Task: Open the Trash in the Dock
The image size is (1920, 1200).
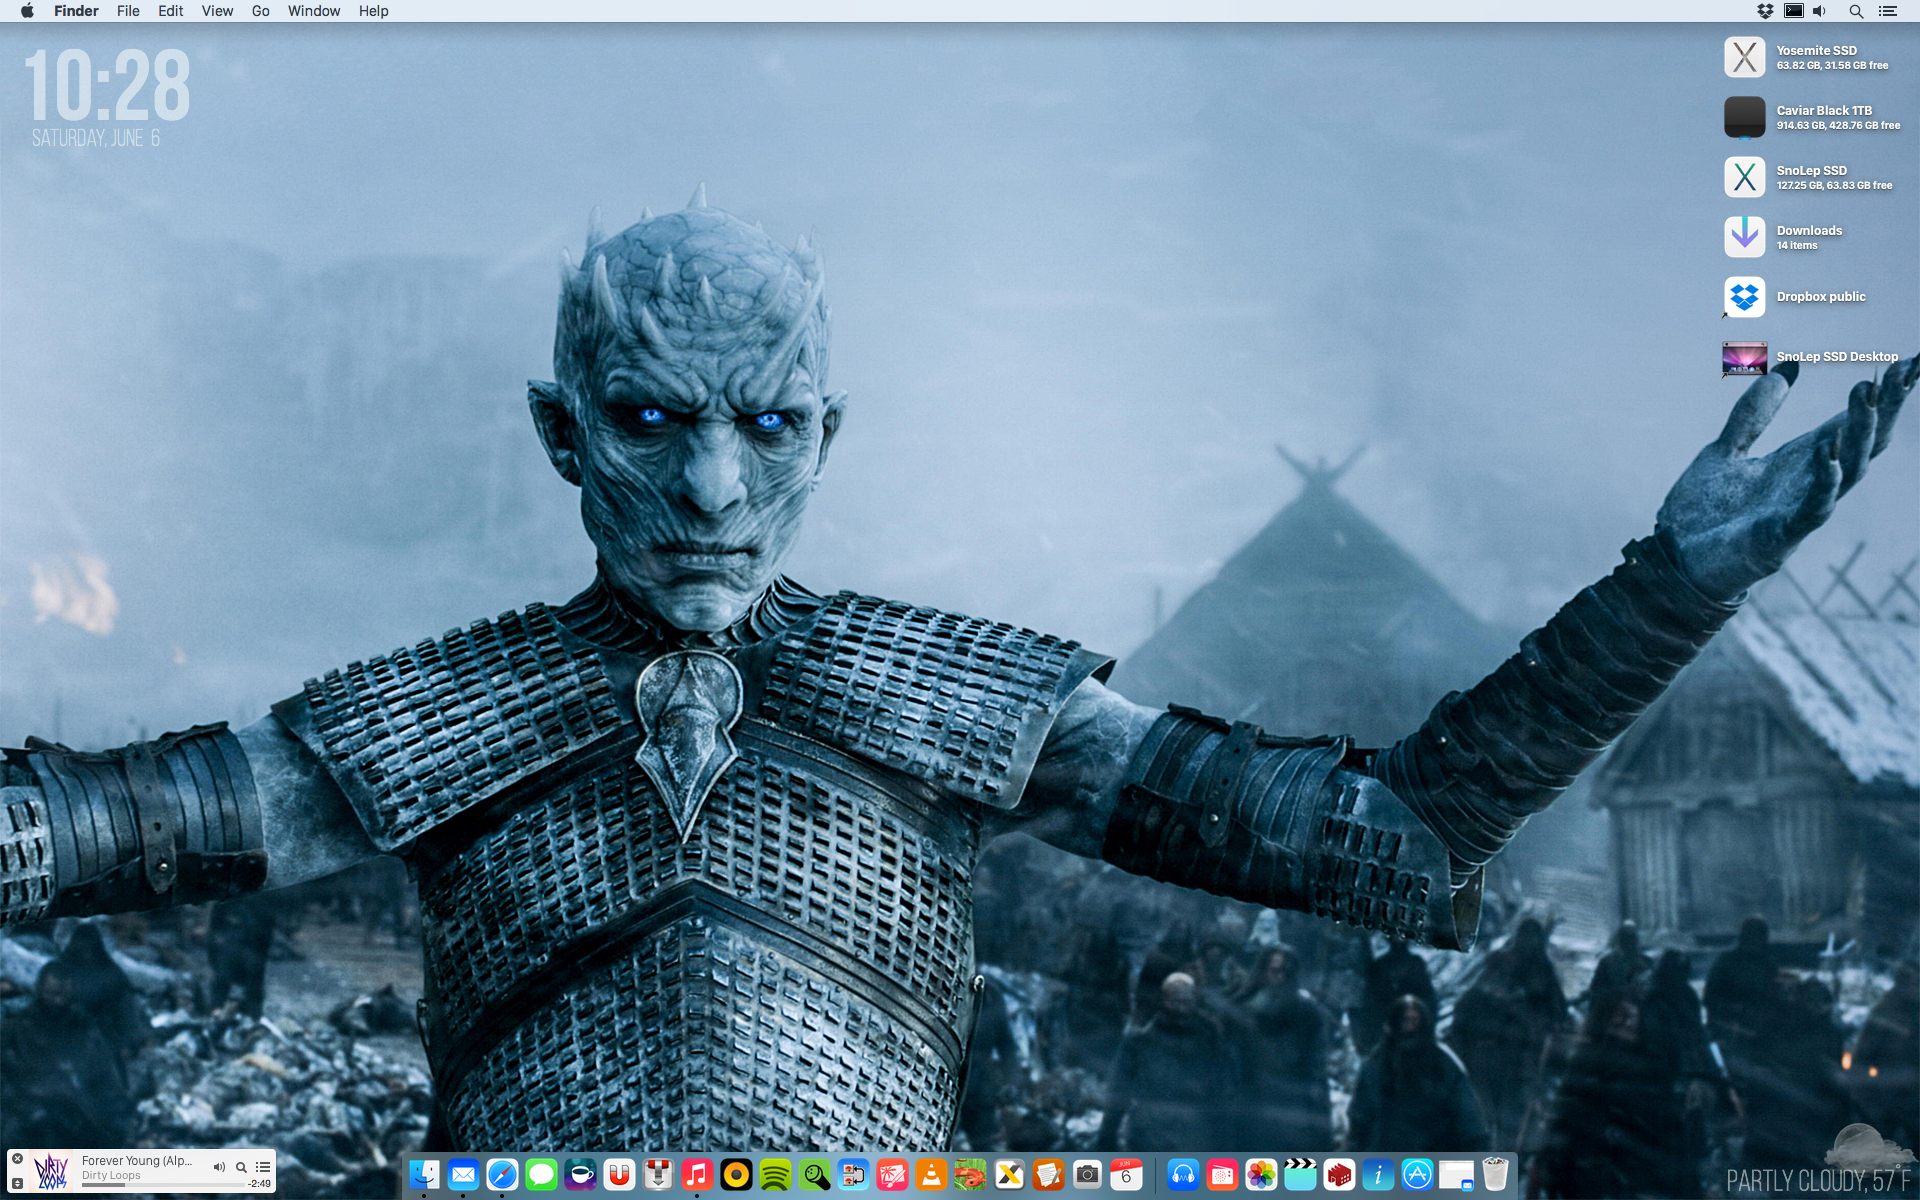Action: (x=1495, y=1174)
